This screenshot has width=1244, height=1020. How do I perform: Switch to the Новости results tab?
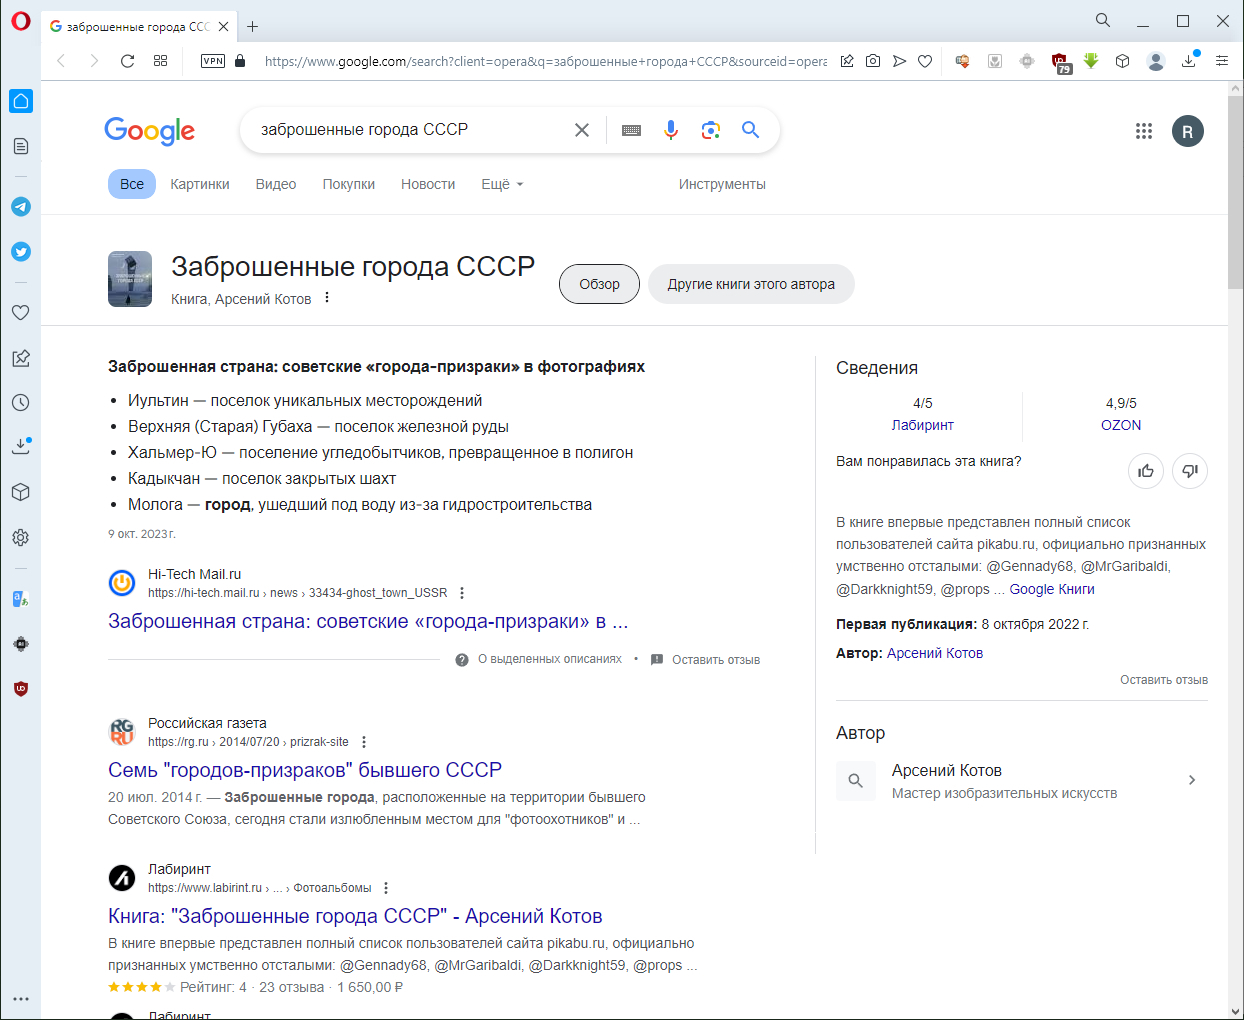(x=428, y=184)
